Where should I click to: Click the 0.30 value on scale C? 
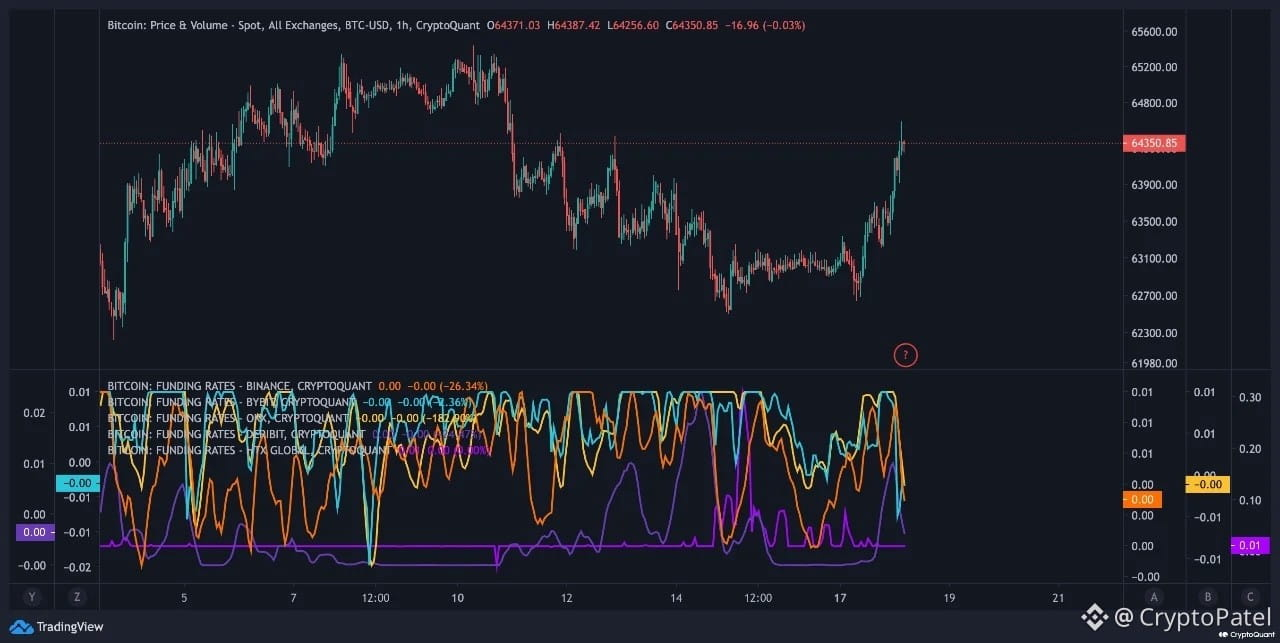click(x=1250, y=398)
